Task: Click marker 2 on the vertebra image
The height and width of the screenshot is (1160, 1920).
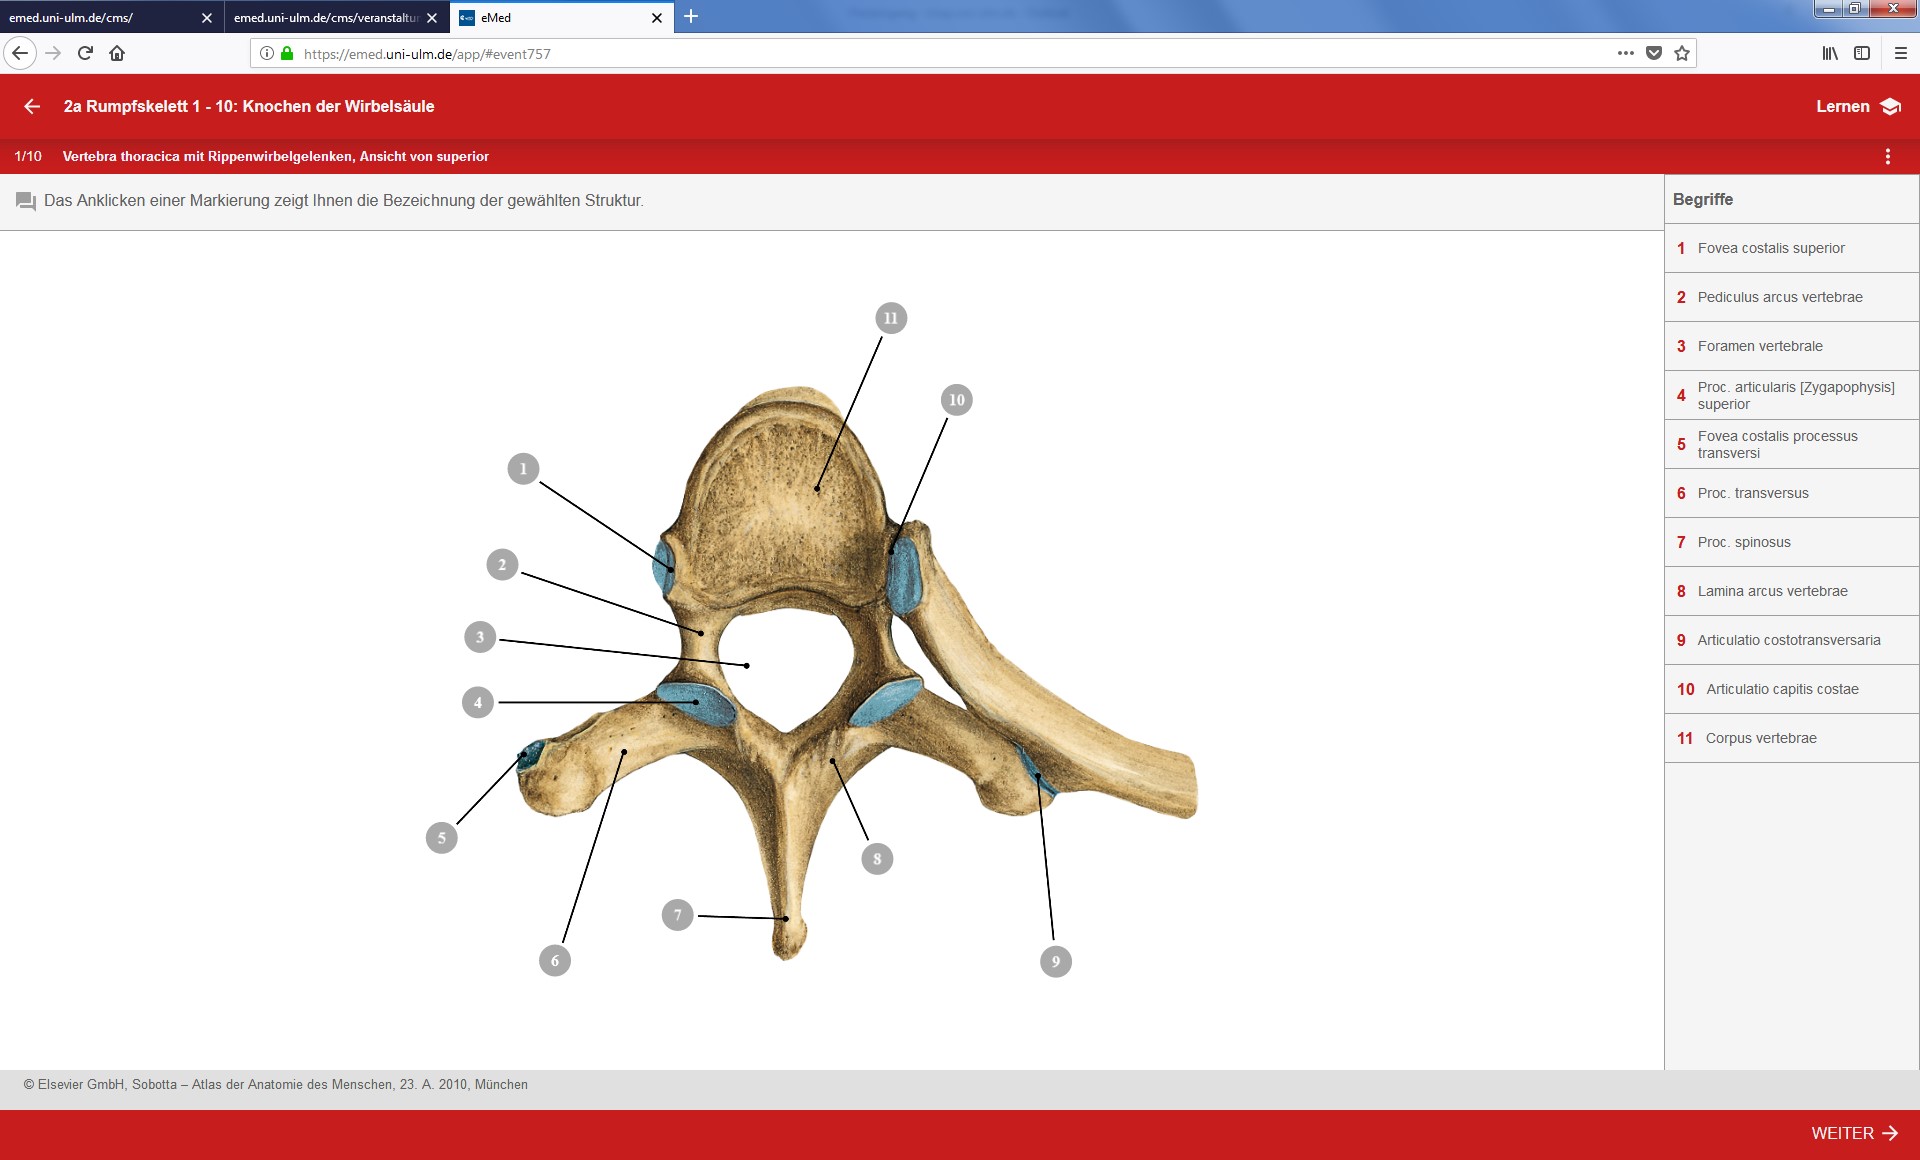Action: coord(502,565)
